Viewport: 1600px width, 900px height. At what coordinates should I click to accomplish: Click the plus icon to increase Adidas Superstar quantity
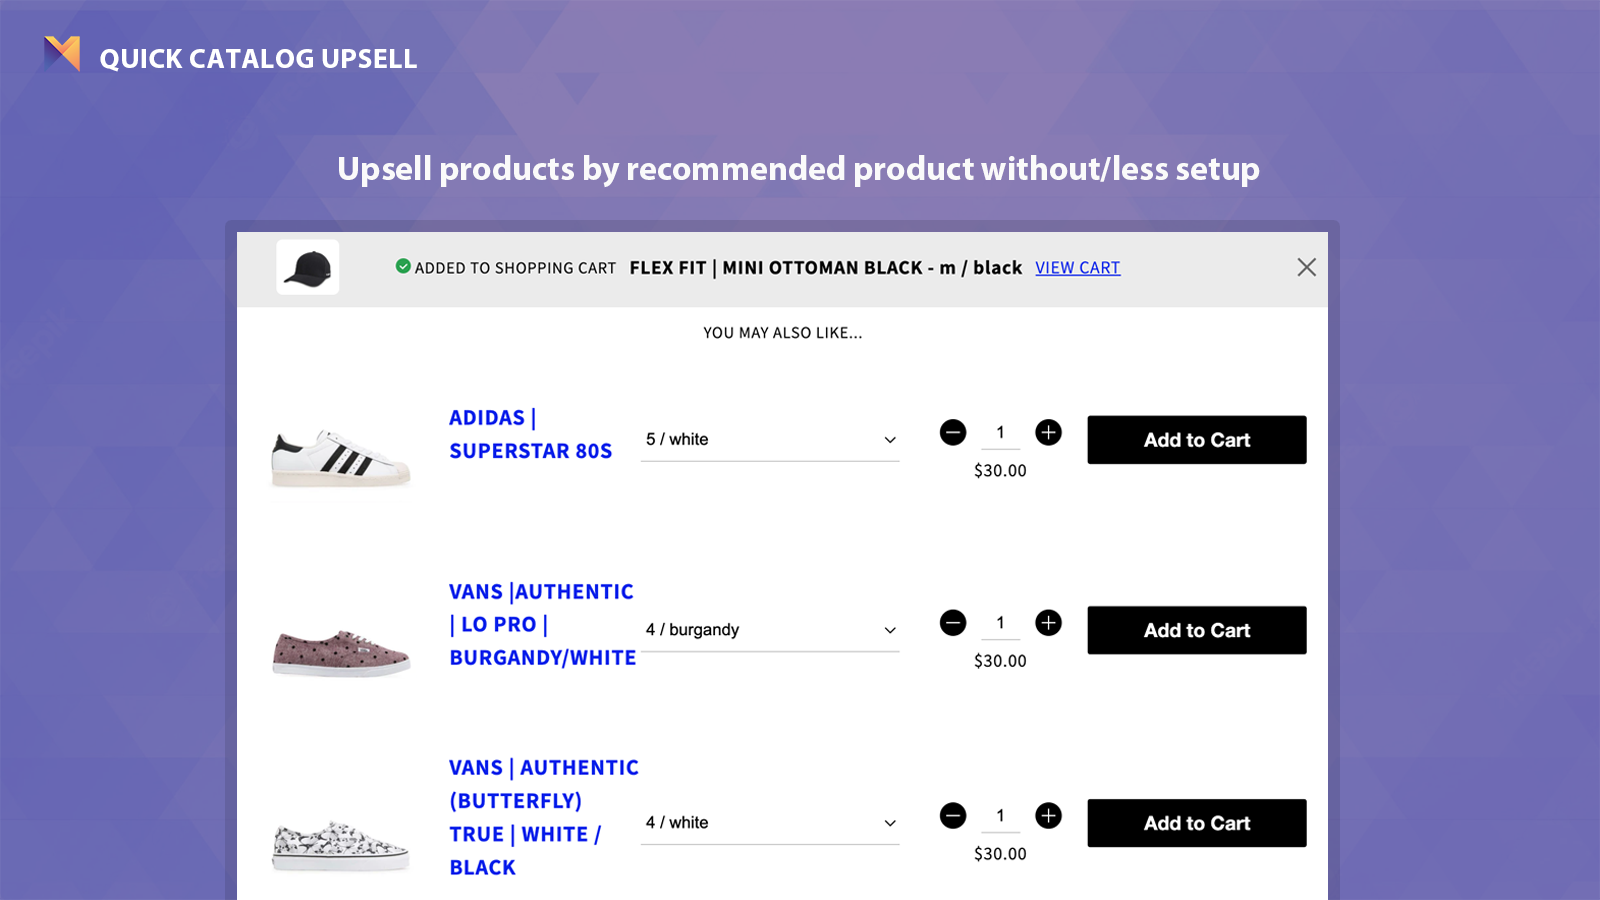[1048, 432]
